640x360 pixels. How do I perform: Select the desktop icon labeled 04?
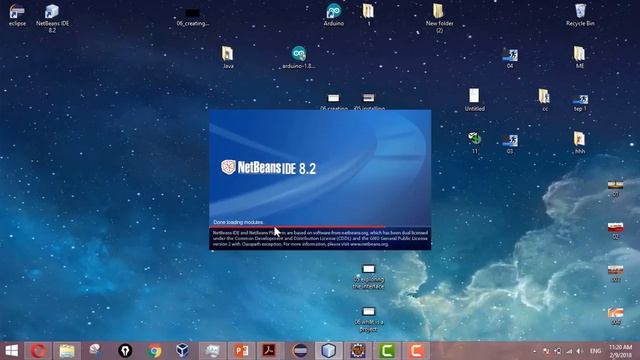[x=510, y=58]
